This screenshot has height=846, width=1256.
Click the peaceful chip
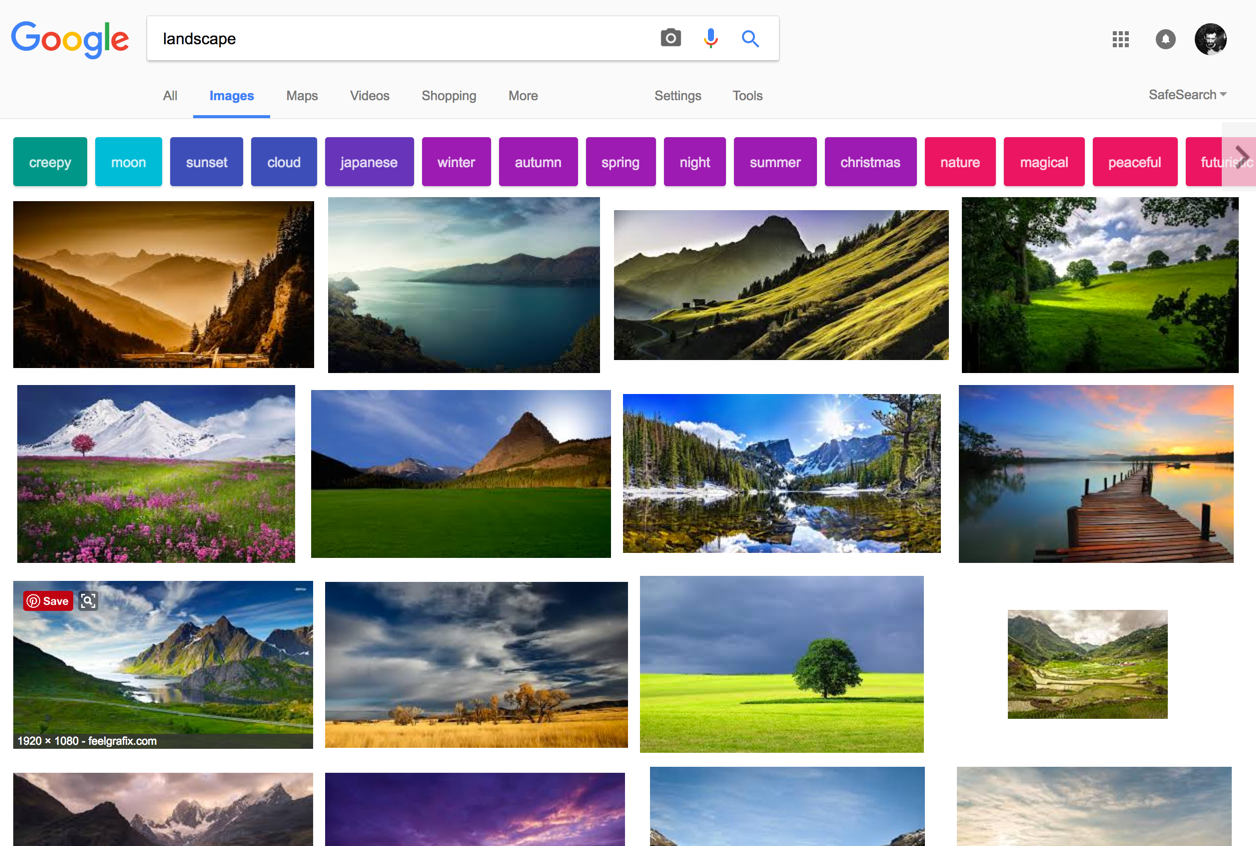(x=1135, y=162)
